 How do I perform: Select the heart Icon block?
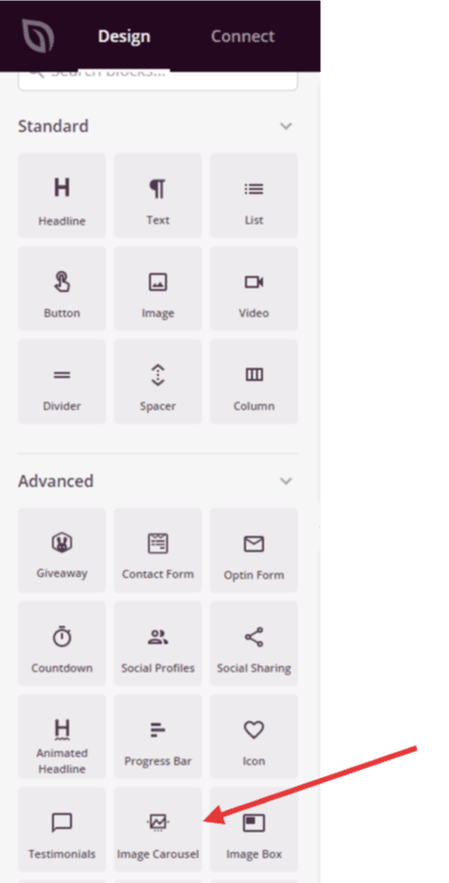254,736
